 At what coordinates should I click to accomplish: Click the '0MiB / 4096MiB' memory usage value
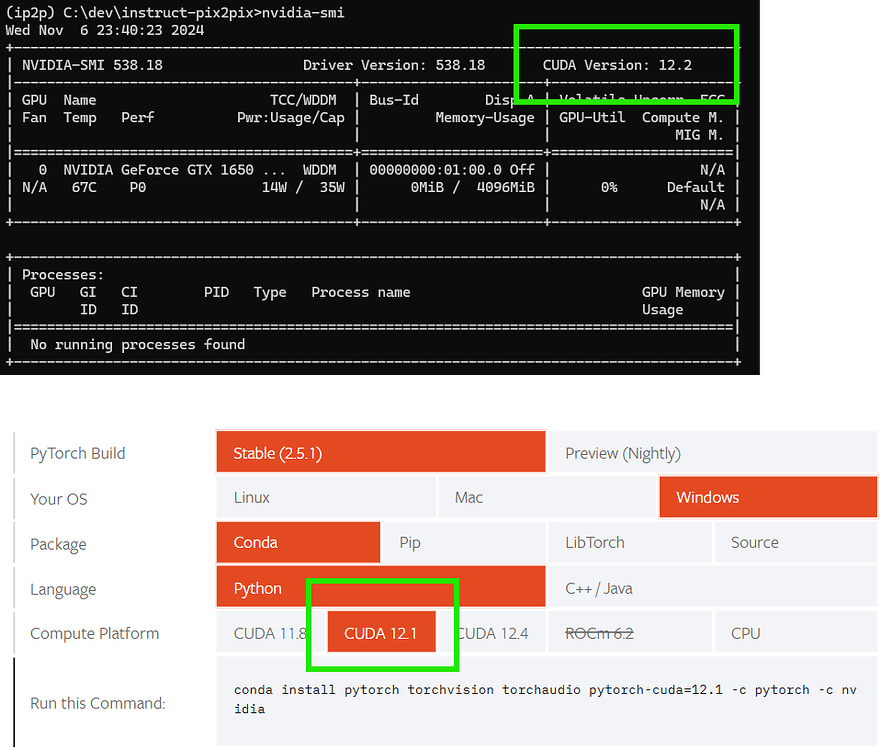473,187
